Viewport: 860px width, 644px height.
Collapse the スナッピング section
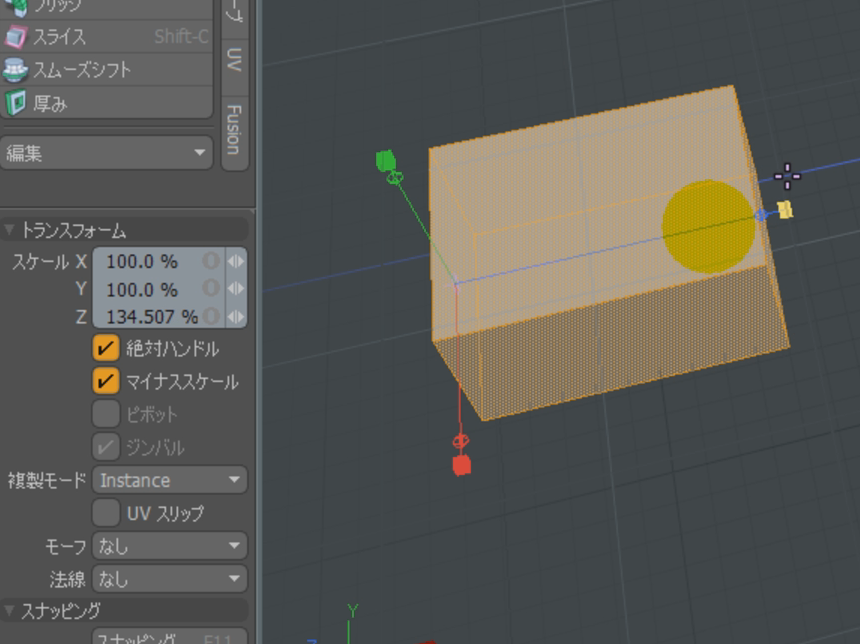[9, 610]
